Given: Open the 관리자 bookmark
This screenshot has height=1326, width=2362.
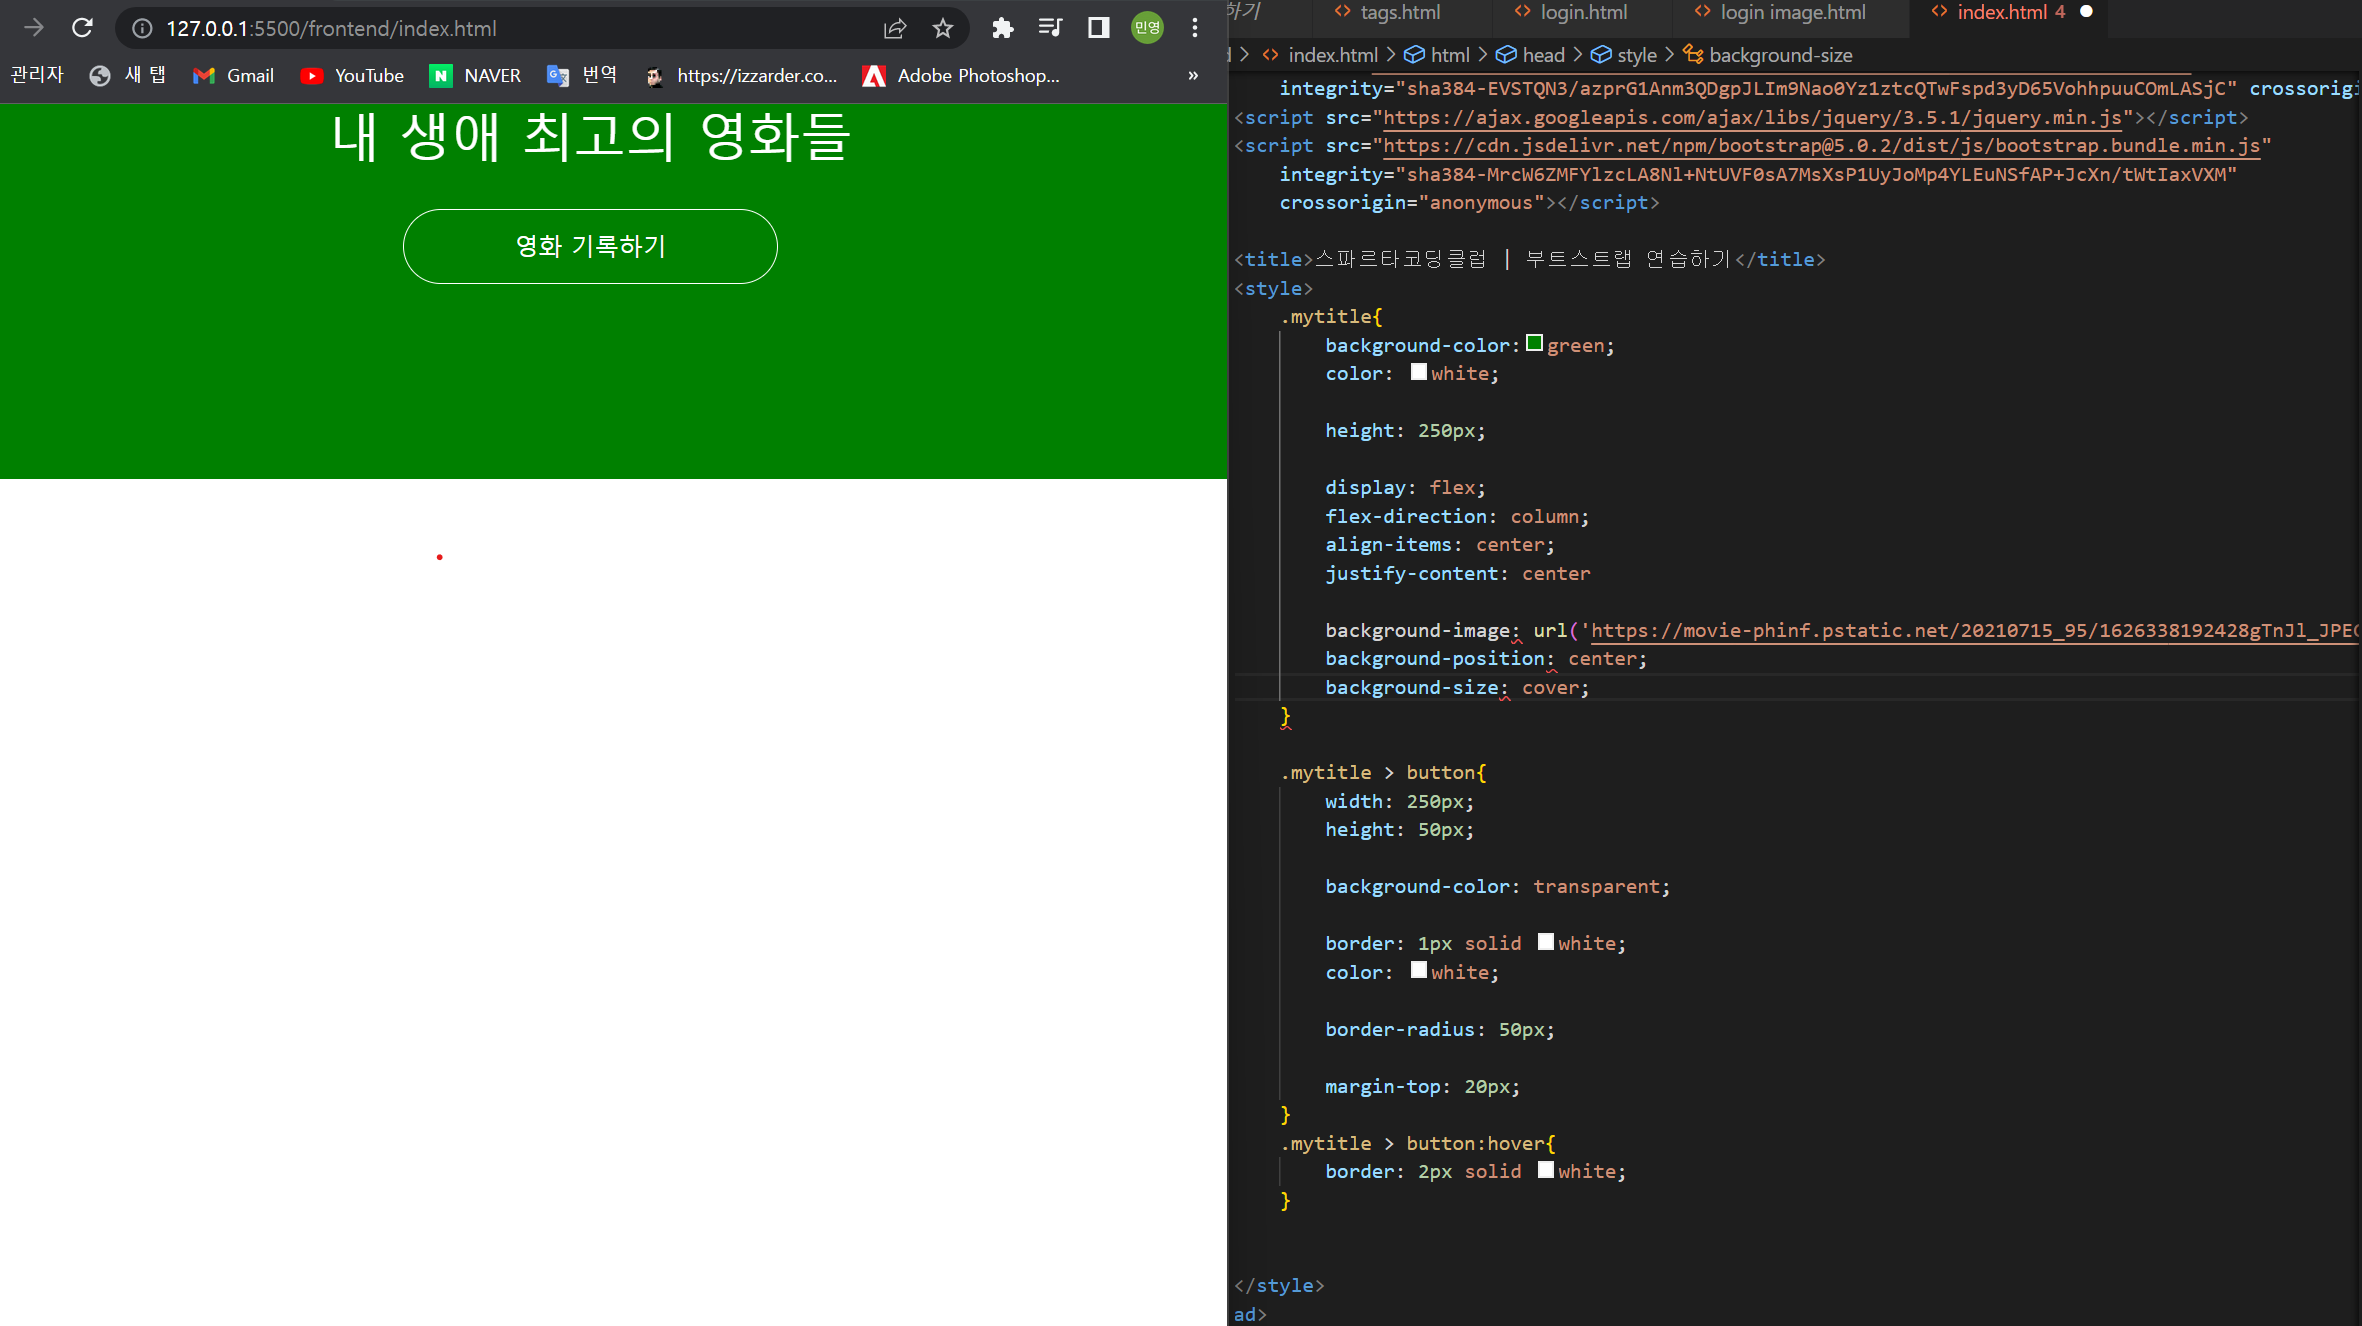Looking at the screenshot, I should pos(37,75).
